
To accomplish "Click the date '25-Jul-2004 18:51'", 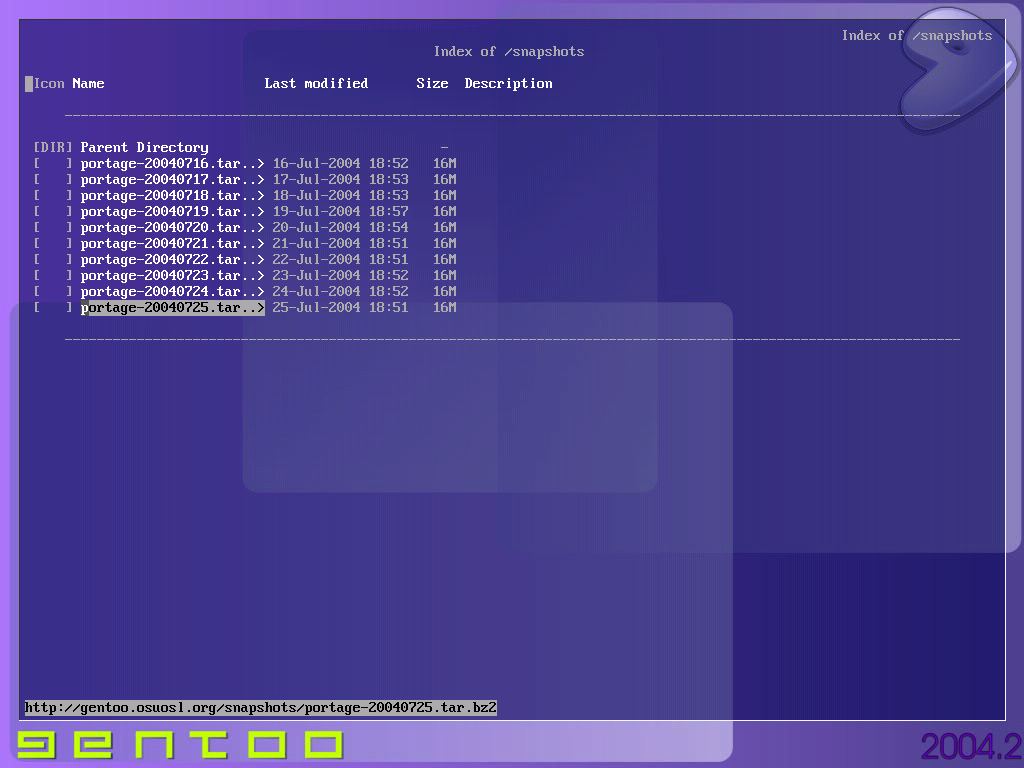I will 340,308.
